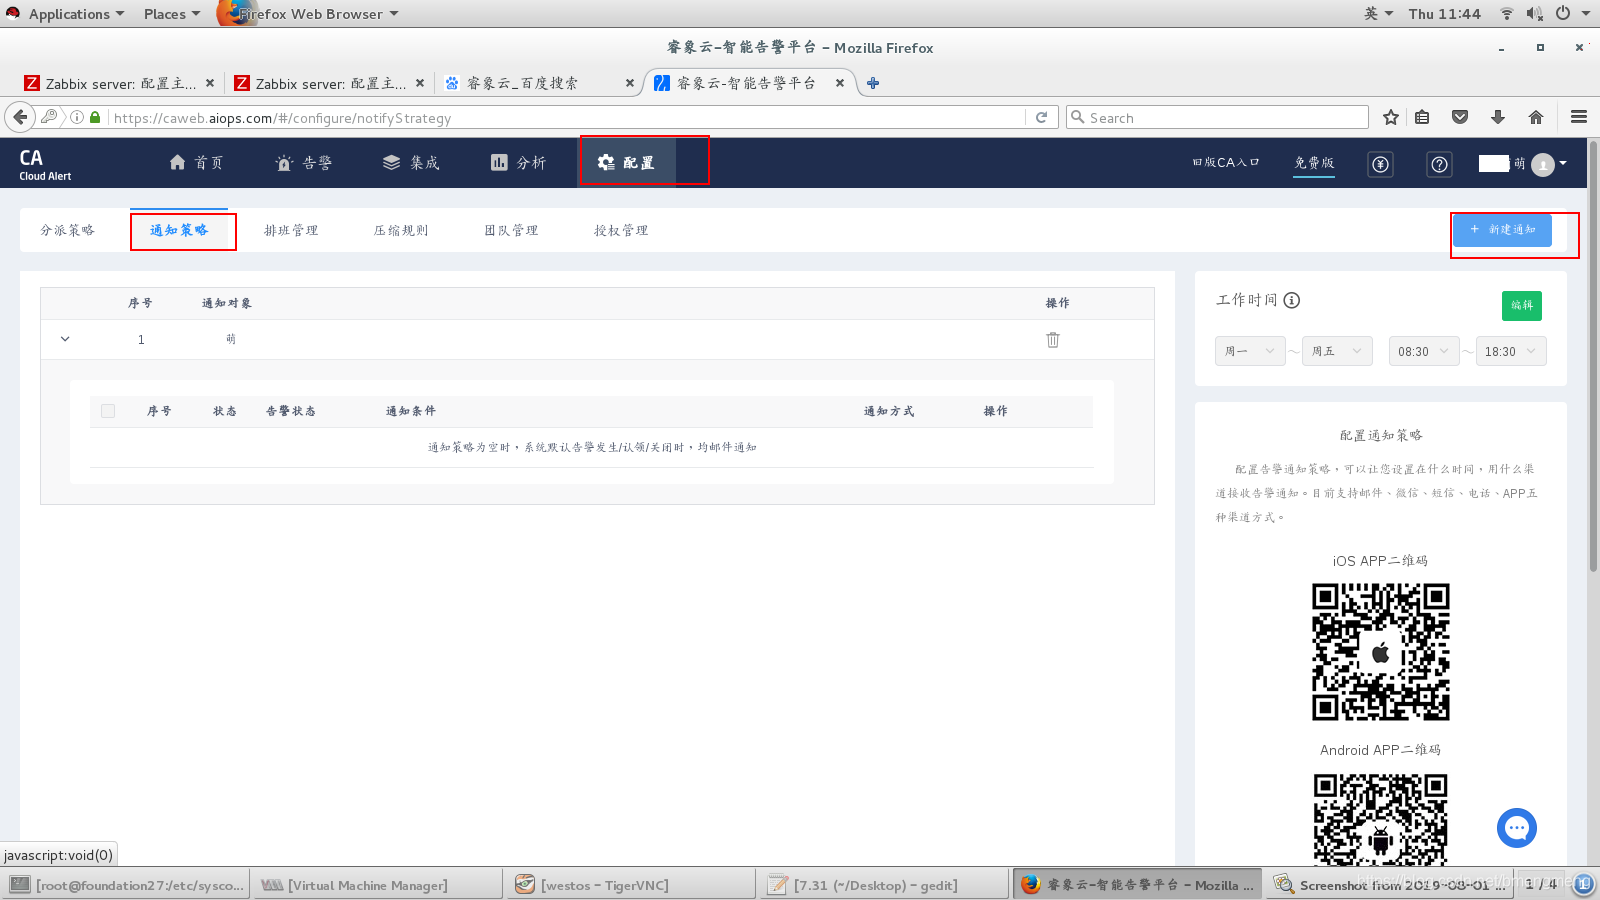
Task: Switch to the 分派策略 tab
Action: click(x=67, y=230)
